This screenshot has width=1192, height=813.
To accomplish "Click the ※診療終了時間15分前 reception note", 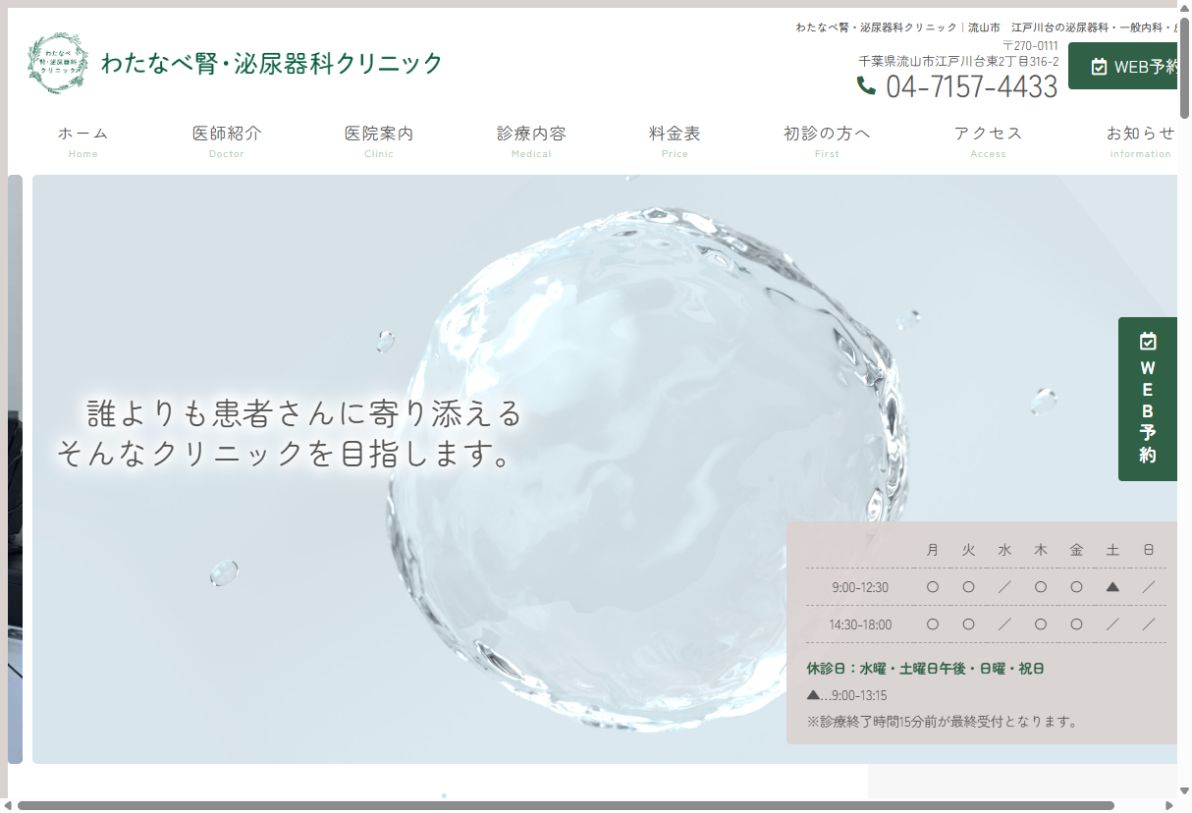I will pos(943,721).
